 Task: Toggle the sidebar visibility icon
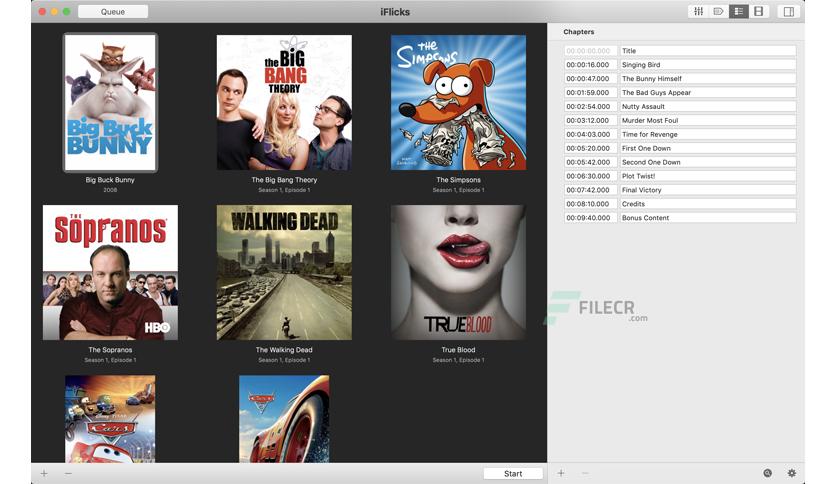click(789, 11)
